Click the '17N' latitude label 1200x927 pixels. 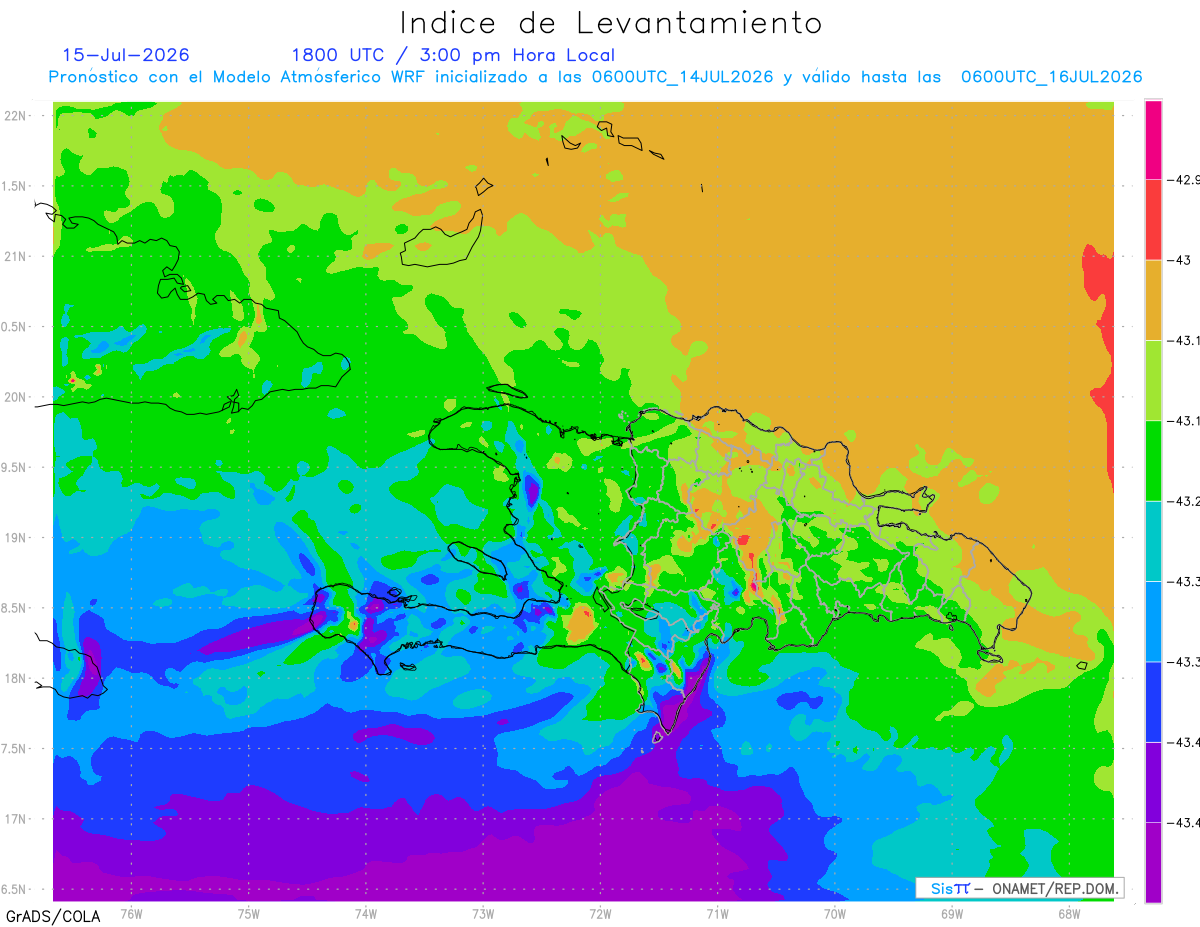(17, 819)
